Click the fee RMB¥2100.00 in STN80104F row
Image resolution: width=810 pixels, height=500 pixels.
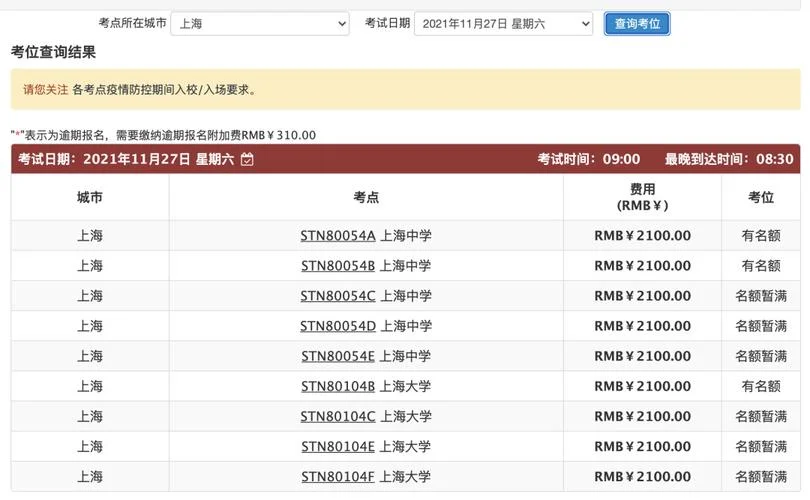pos(642,477)
